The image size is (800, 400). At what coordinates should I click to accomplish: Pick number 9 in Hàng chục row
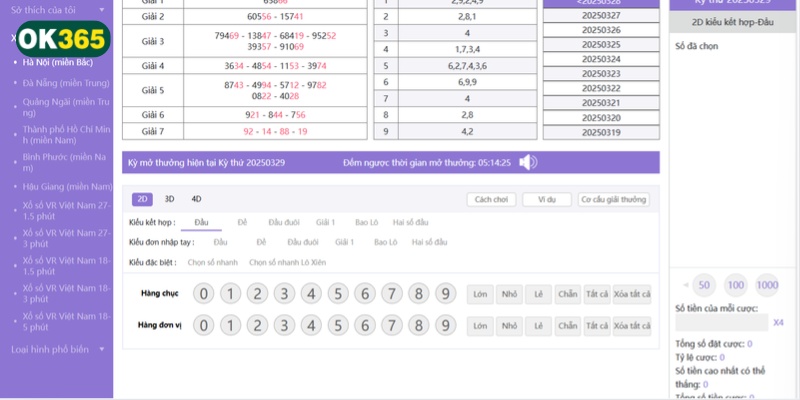[x=446, y=293]
